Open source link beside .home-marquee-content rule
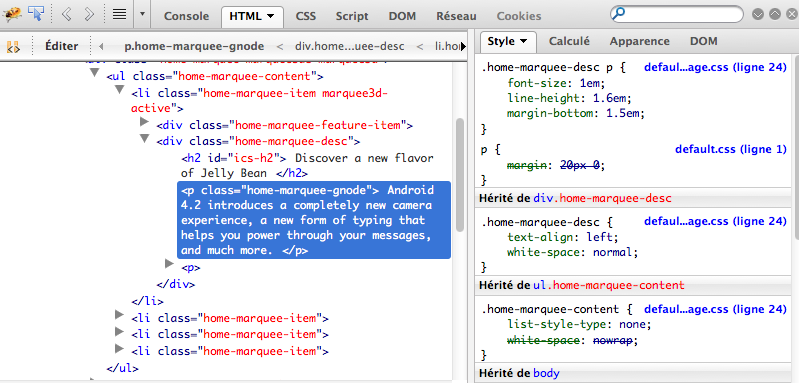 click(715, 309)
